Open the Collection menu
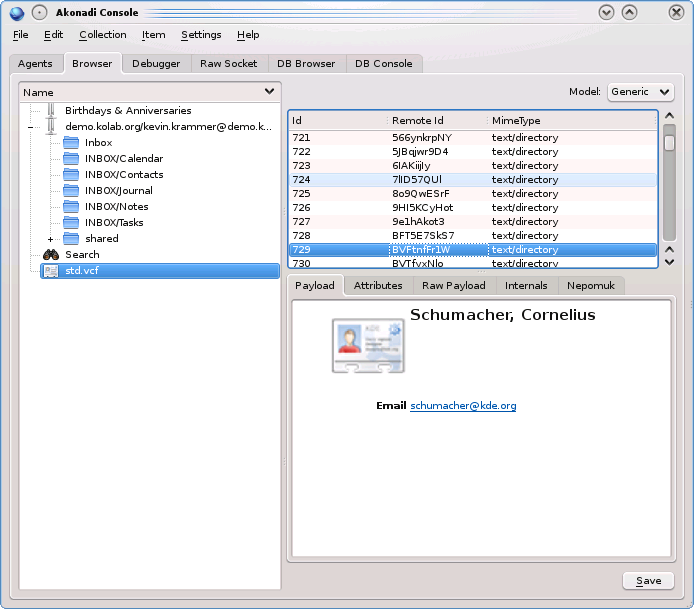The image size is (694, 609). 103,35
